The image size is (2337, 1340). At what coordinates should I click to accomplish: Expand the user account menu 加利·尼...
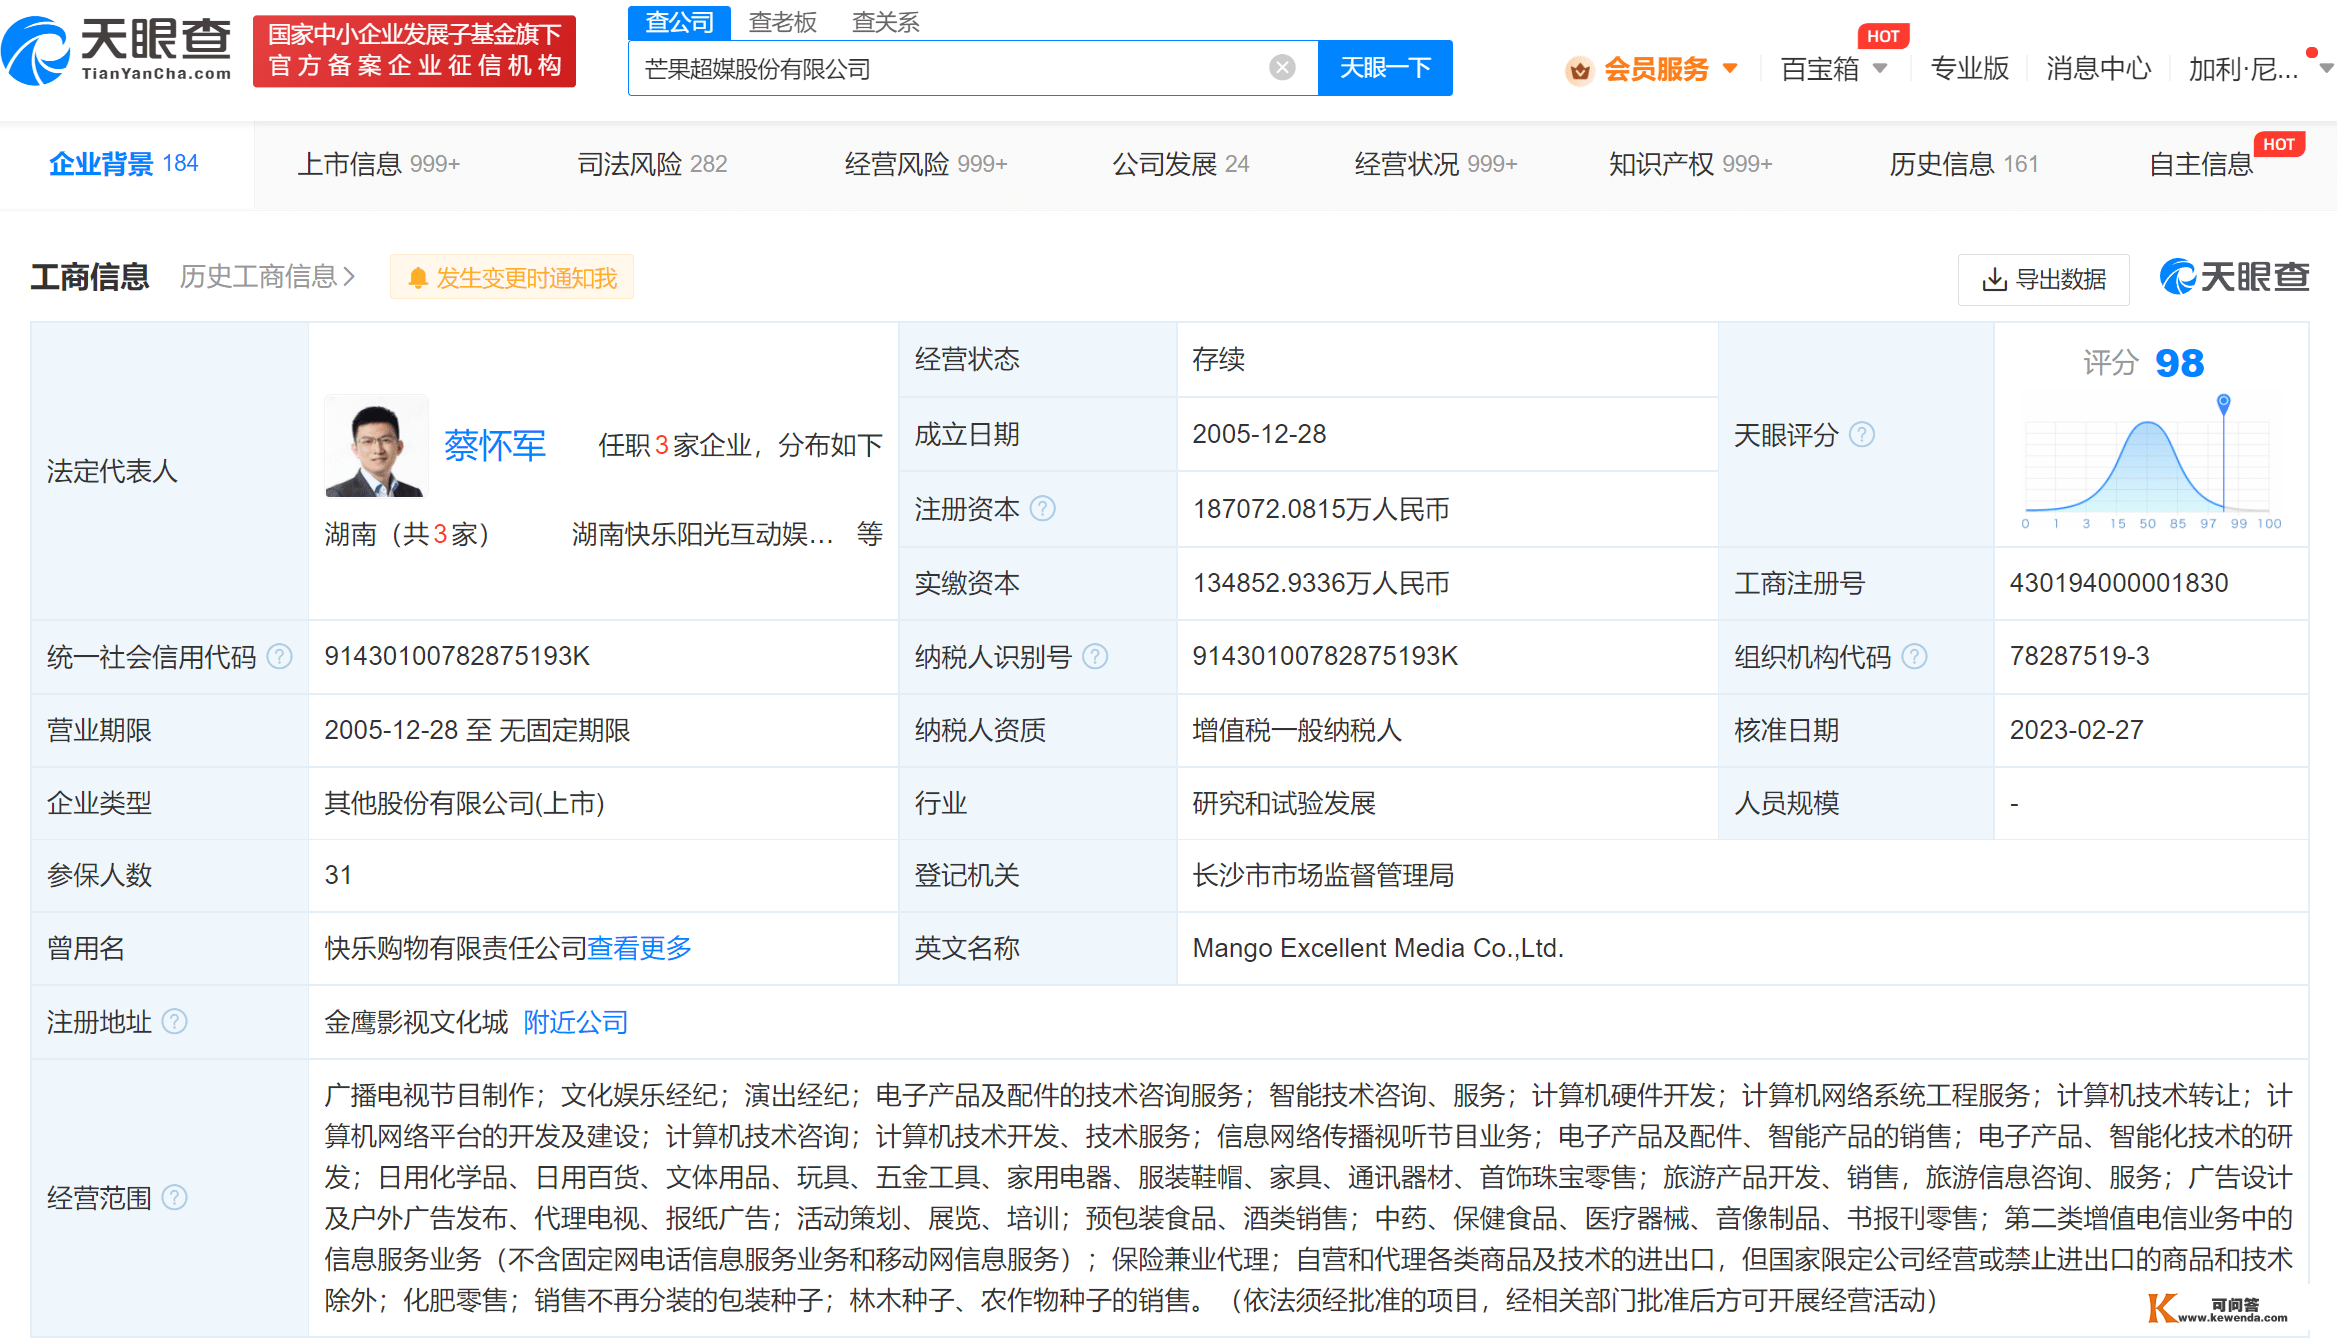[2326, 69]
